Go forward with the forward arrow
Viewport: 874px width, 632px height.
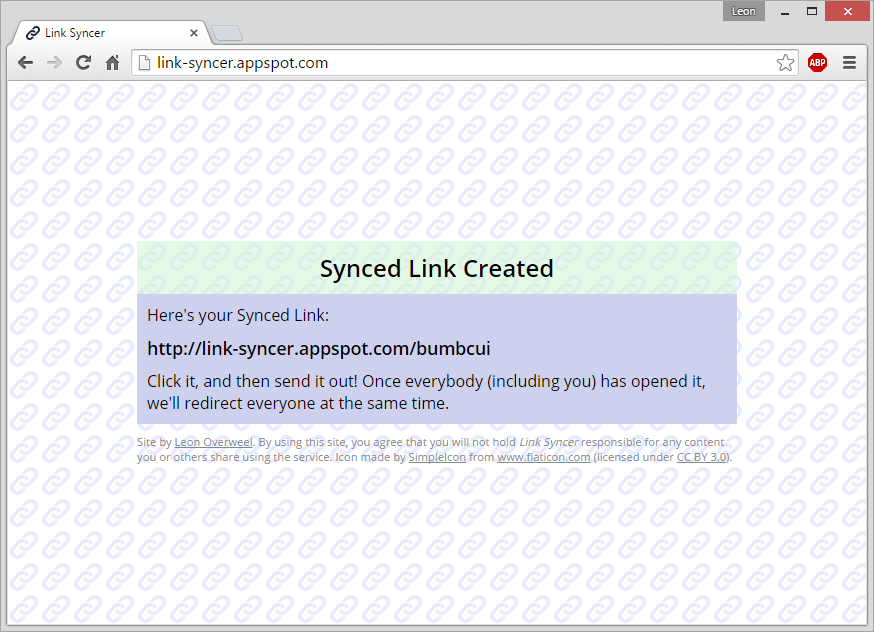[54, 63]
